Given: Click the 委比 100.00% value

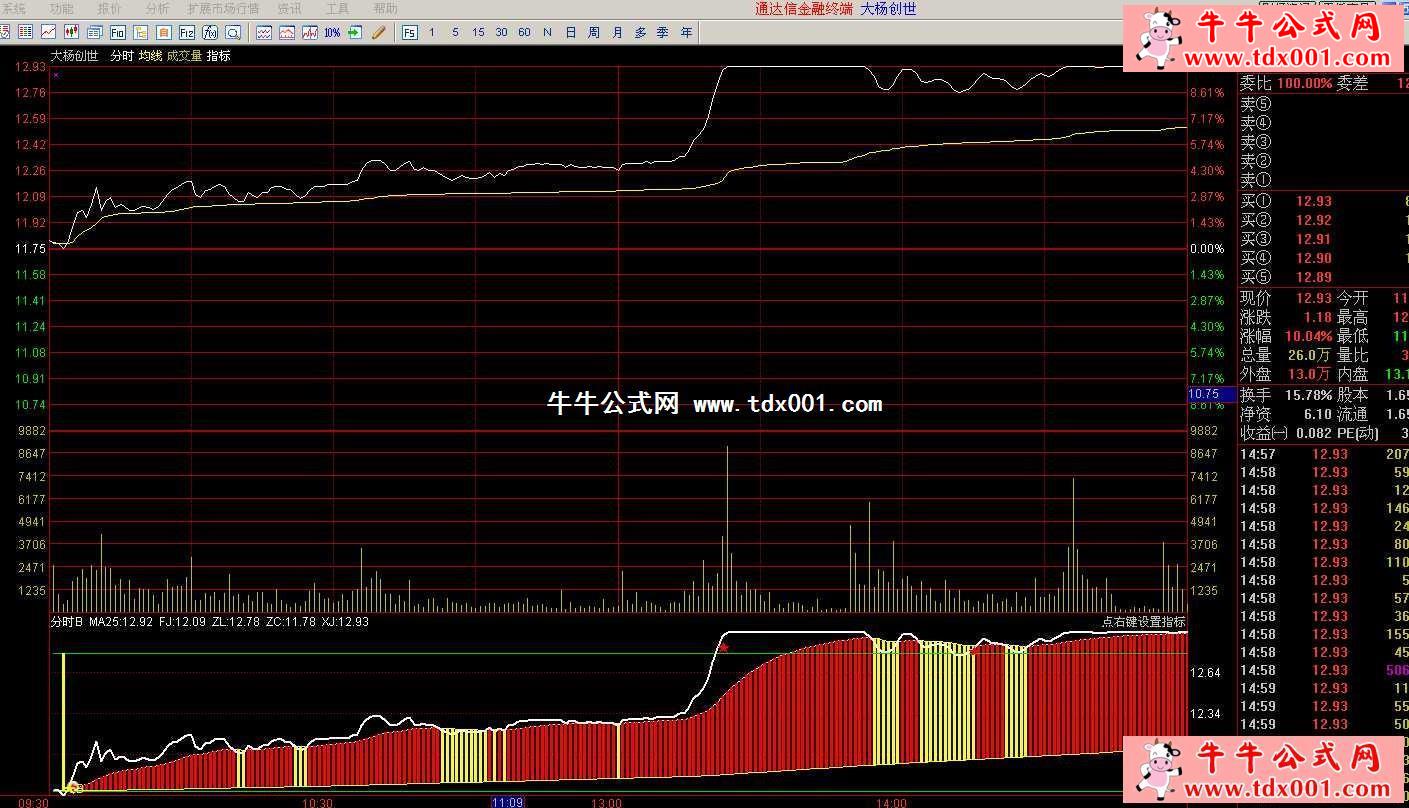Looking at the screenshot, I should tap(1304, 84).
